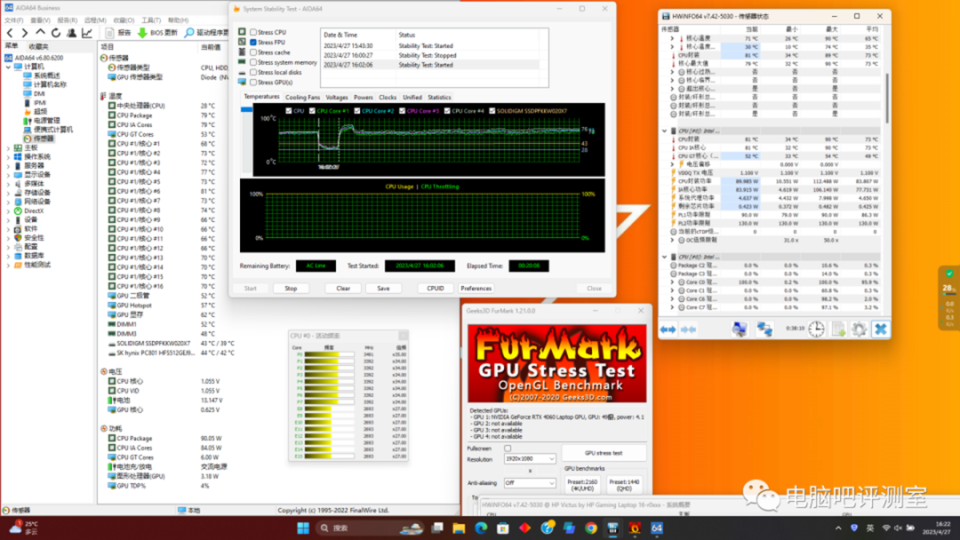Expand the Core C6 row in HWiNFO

click(x=672, y=299)
